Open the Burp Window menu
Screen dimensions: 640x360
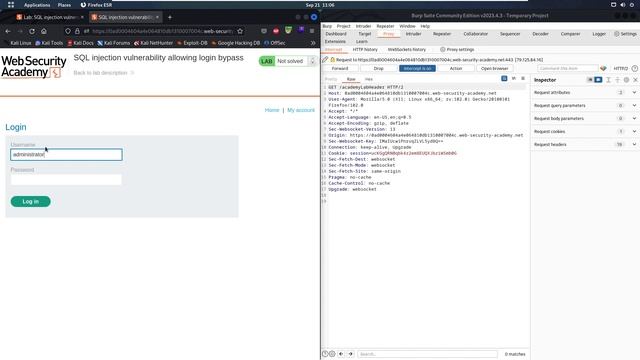[407, 26]
